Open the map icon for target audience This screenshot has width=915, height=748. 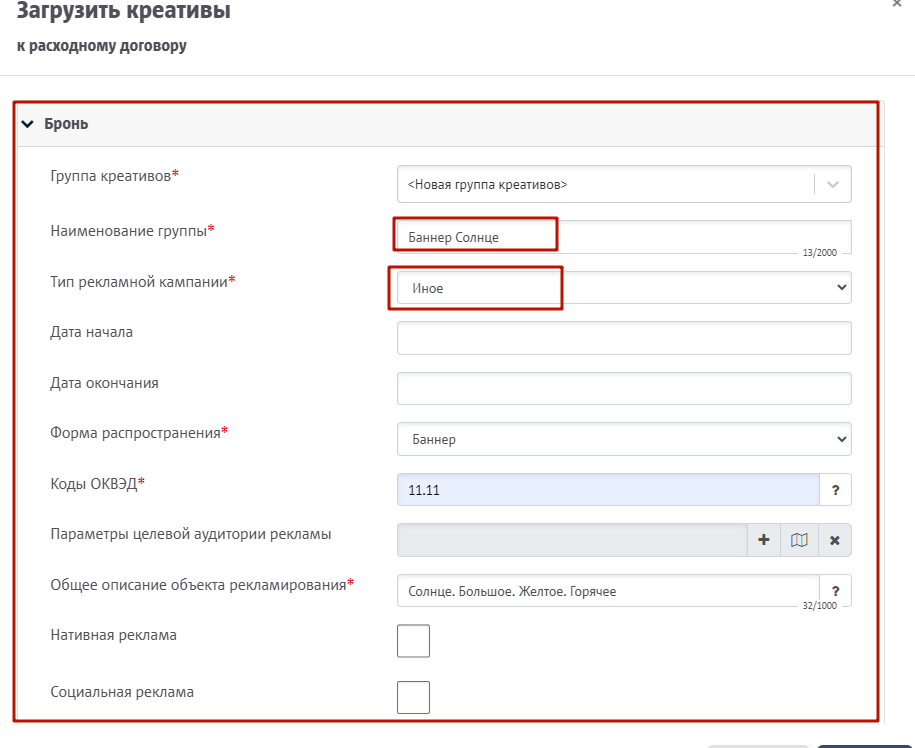click(x=799, y=540)
